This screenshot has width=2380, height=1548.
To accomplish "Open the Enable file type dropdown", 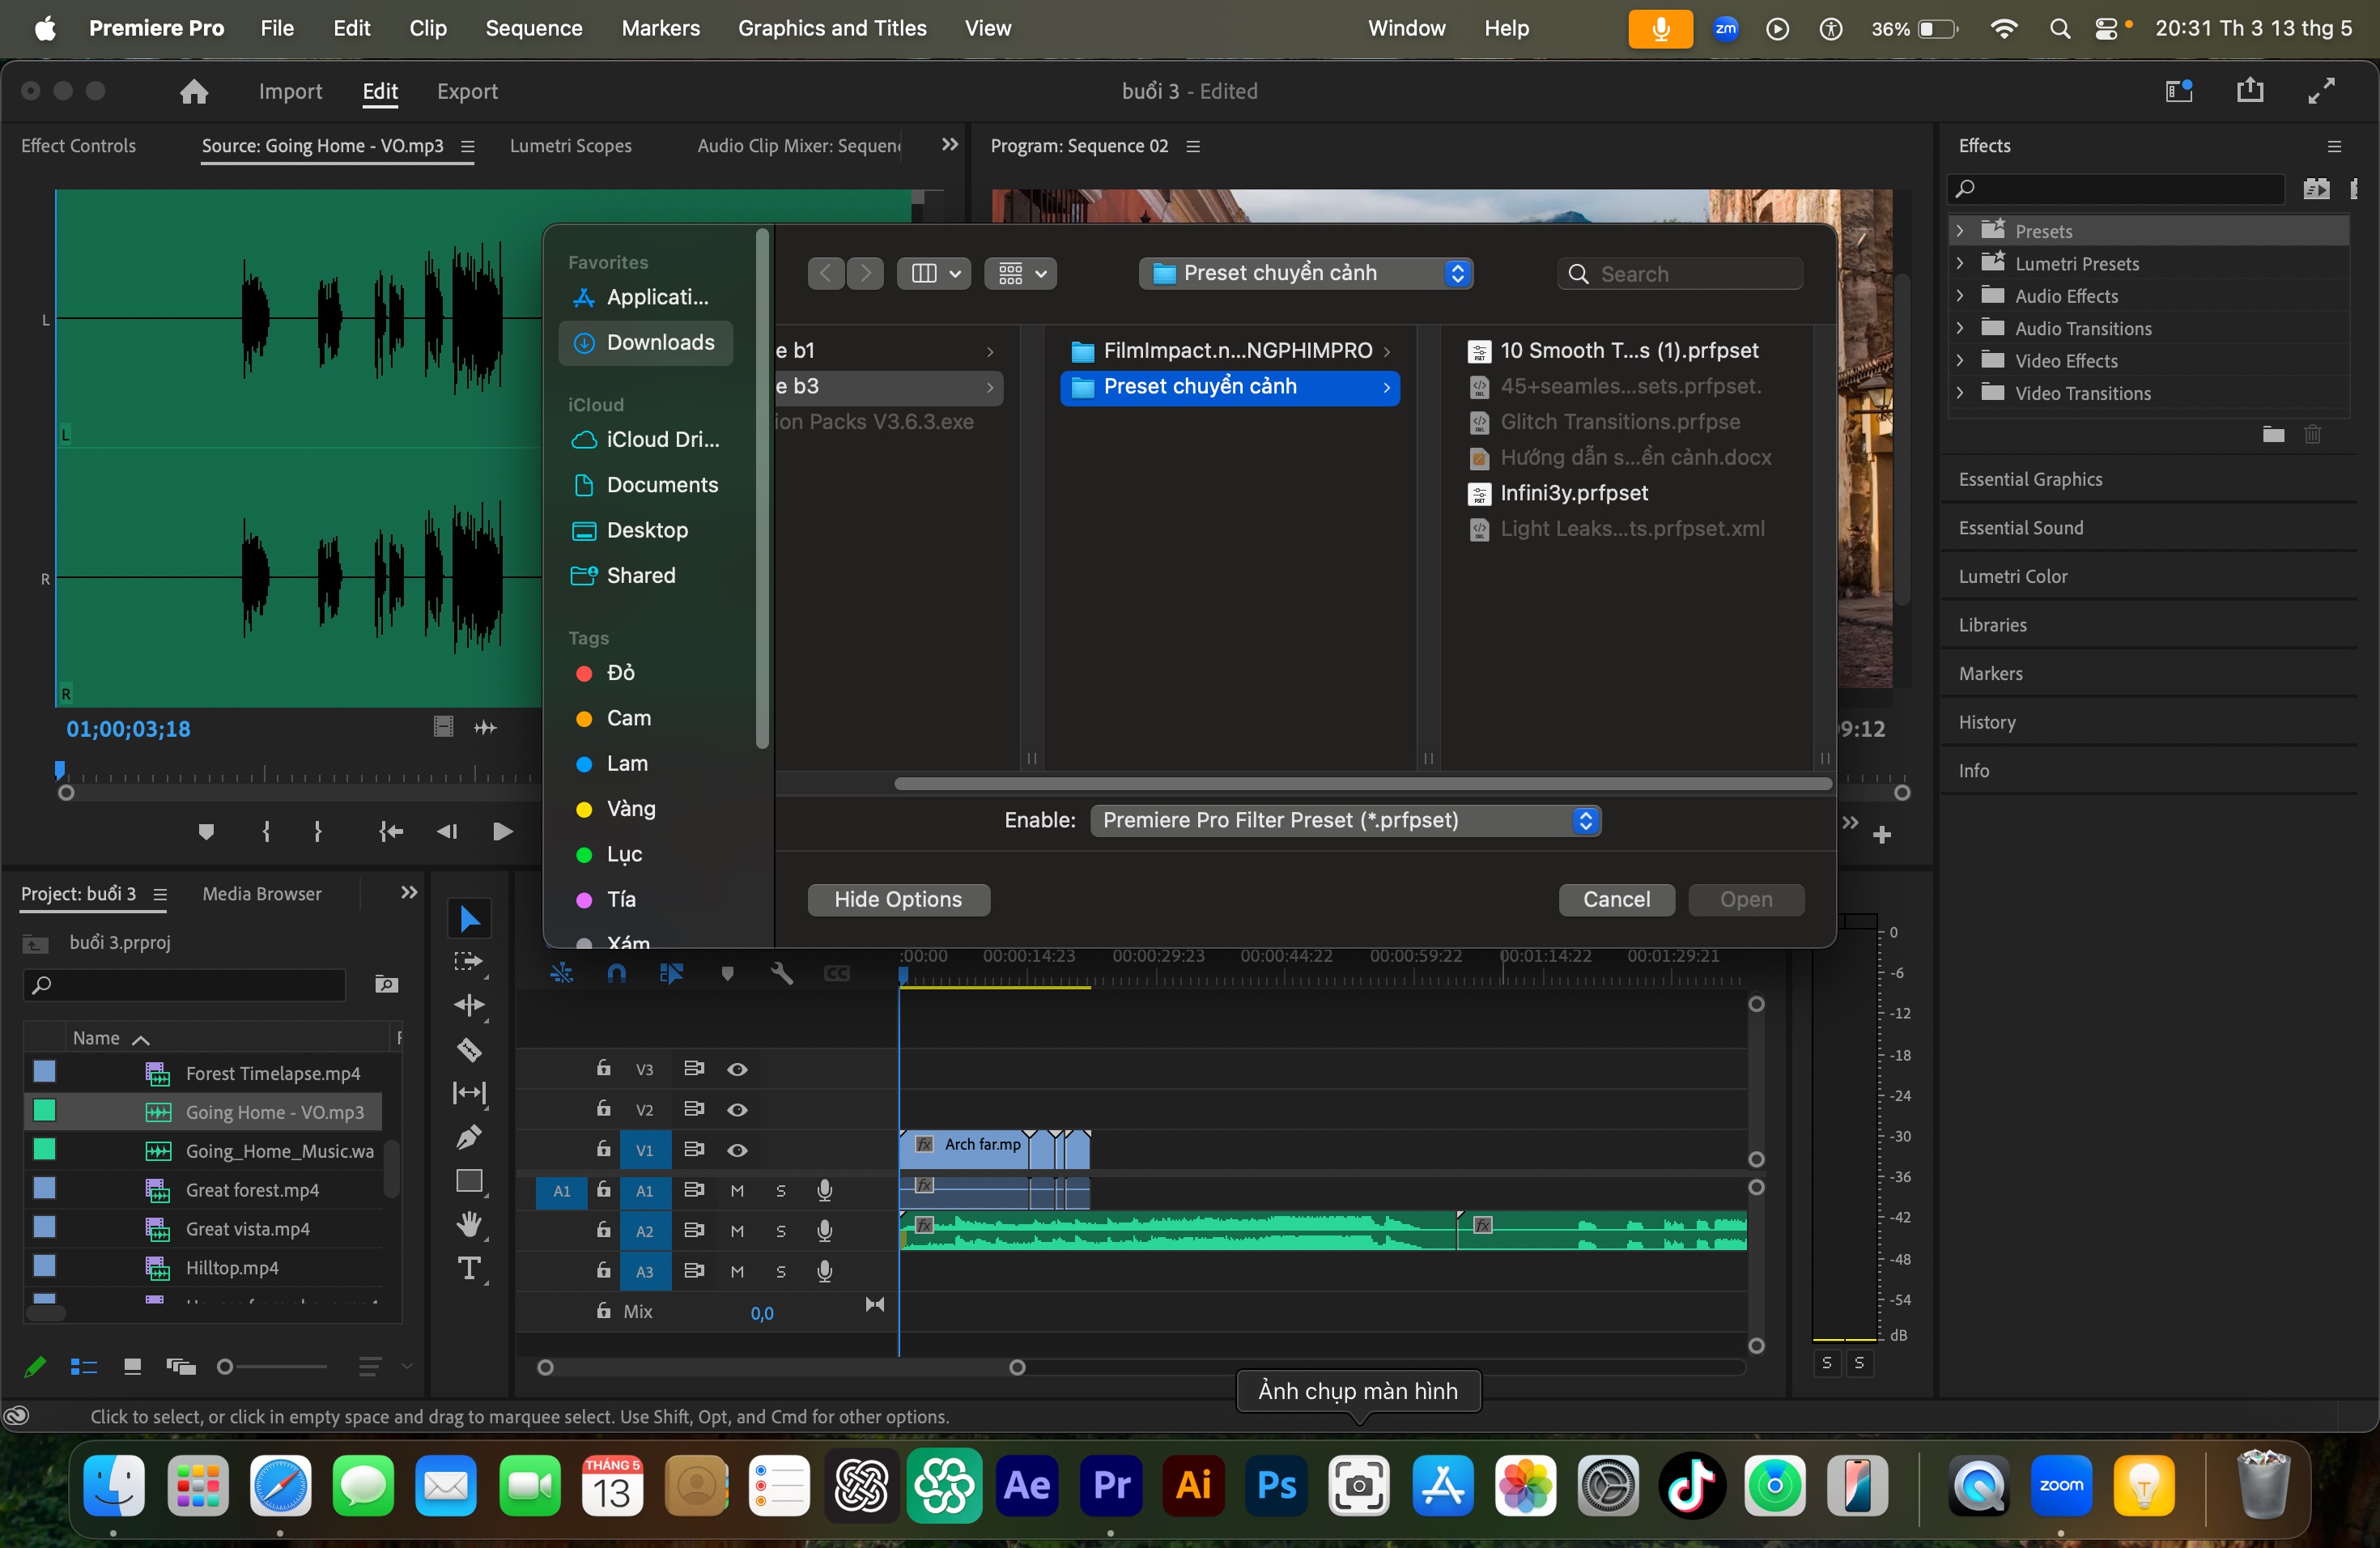I will [x=1345, y=820].
